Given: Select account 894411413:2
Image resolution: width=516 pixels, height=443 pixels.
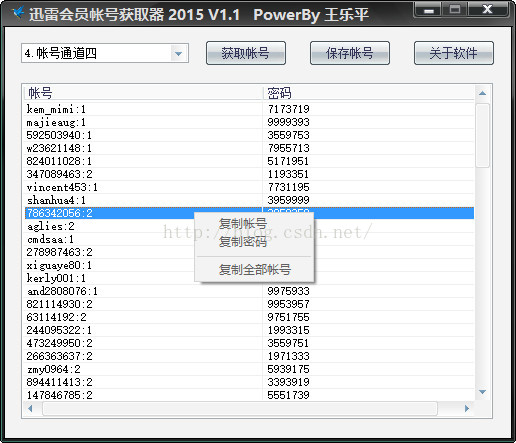Looking at the screenshot, I should pos(59,382).
